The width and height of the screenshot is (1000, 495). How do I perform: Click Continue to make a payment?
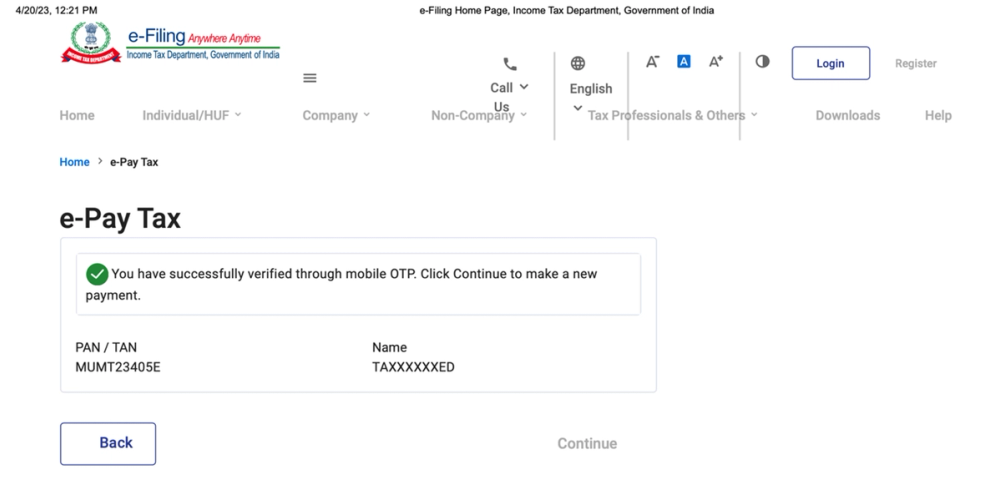point(587,443)
